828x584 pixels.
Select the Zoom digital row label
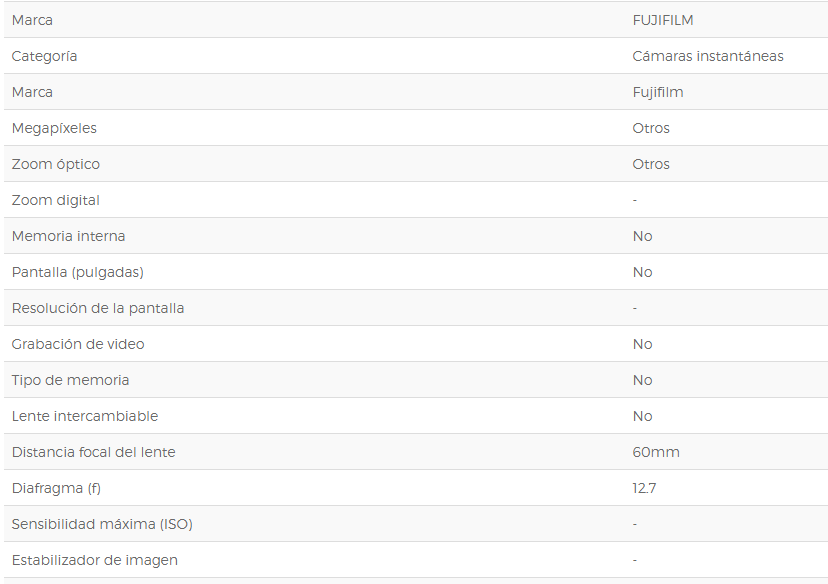click(x=55, y=201)
